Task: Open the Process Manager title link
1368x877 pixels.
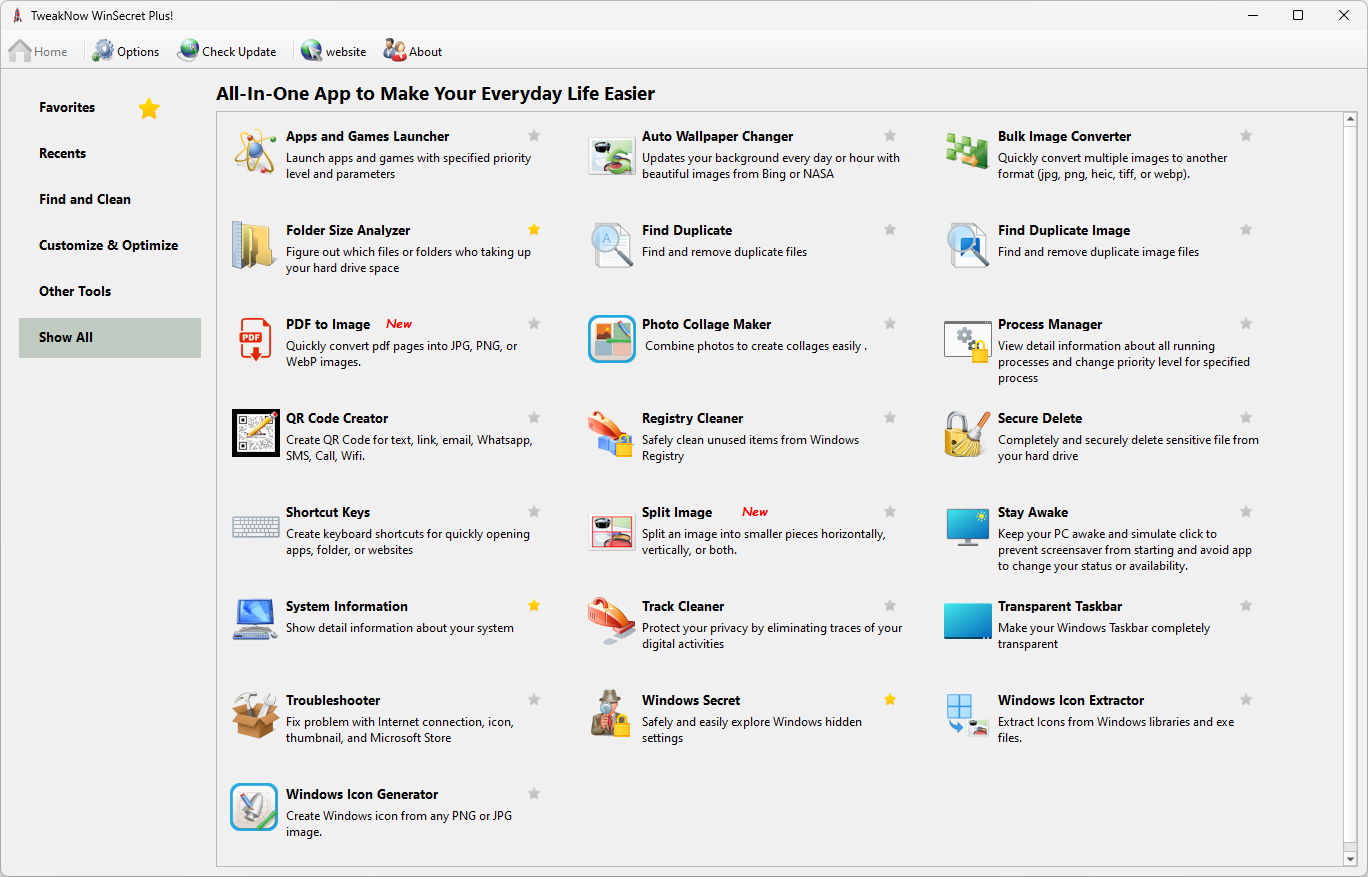Action: [x=1050, y=324]
